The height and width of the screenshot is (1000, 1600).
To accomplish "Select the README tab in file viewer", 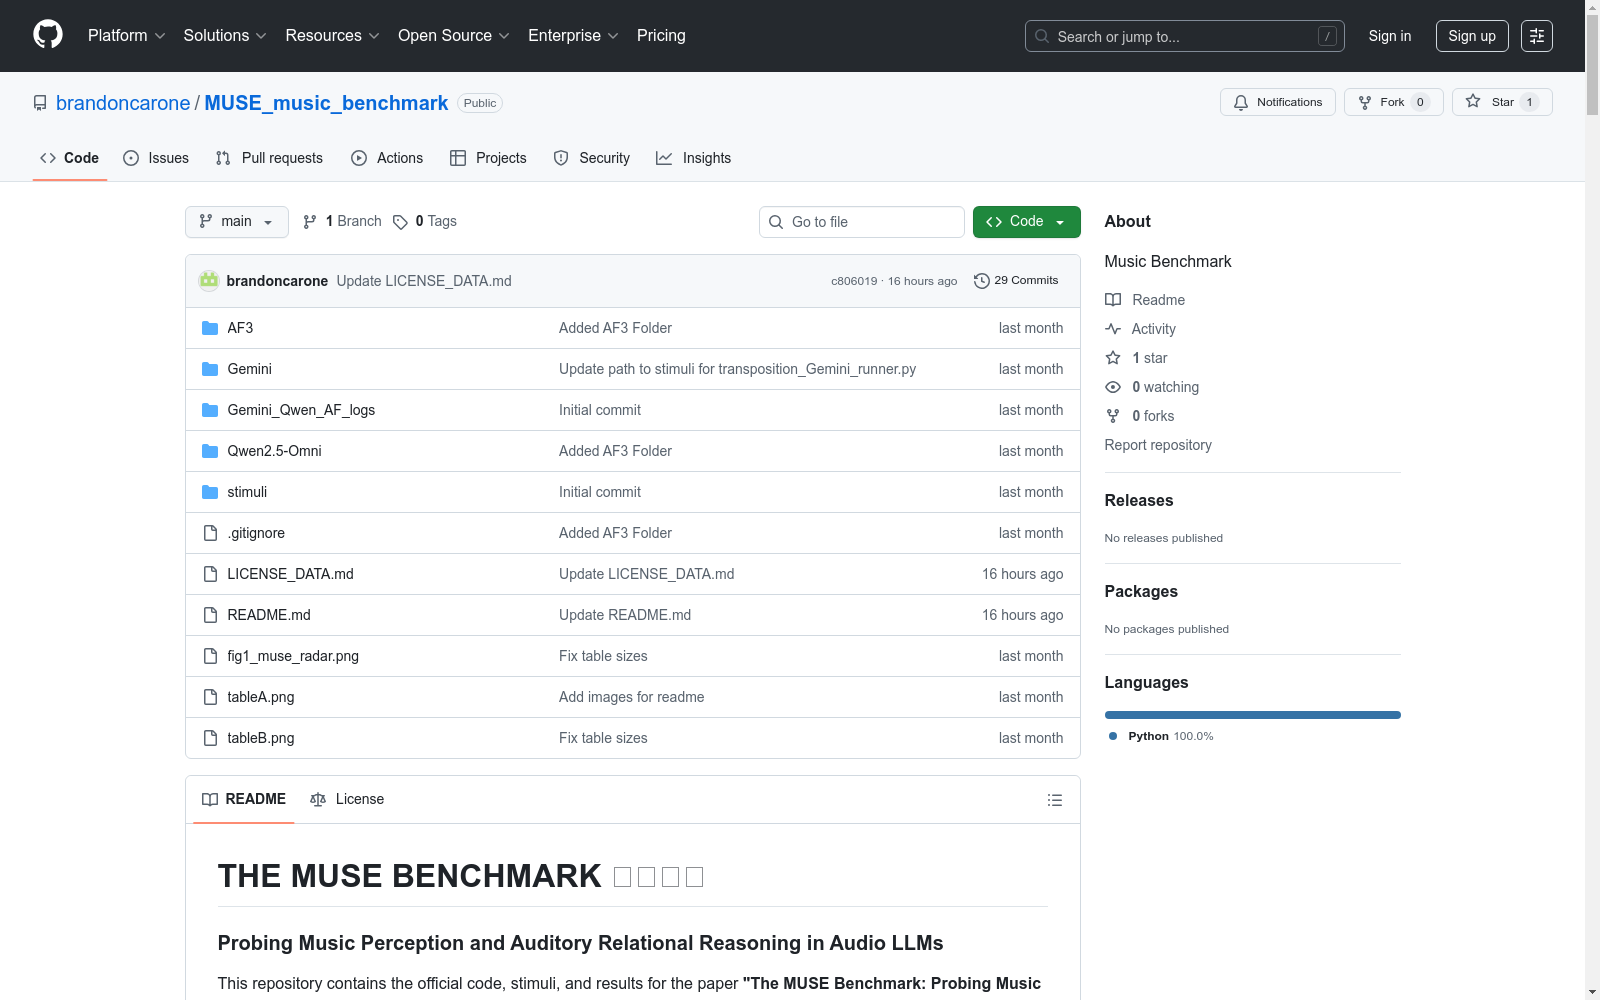I will point(244,799).
